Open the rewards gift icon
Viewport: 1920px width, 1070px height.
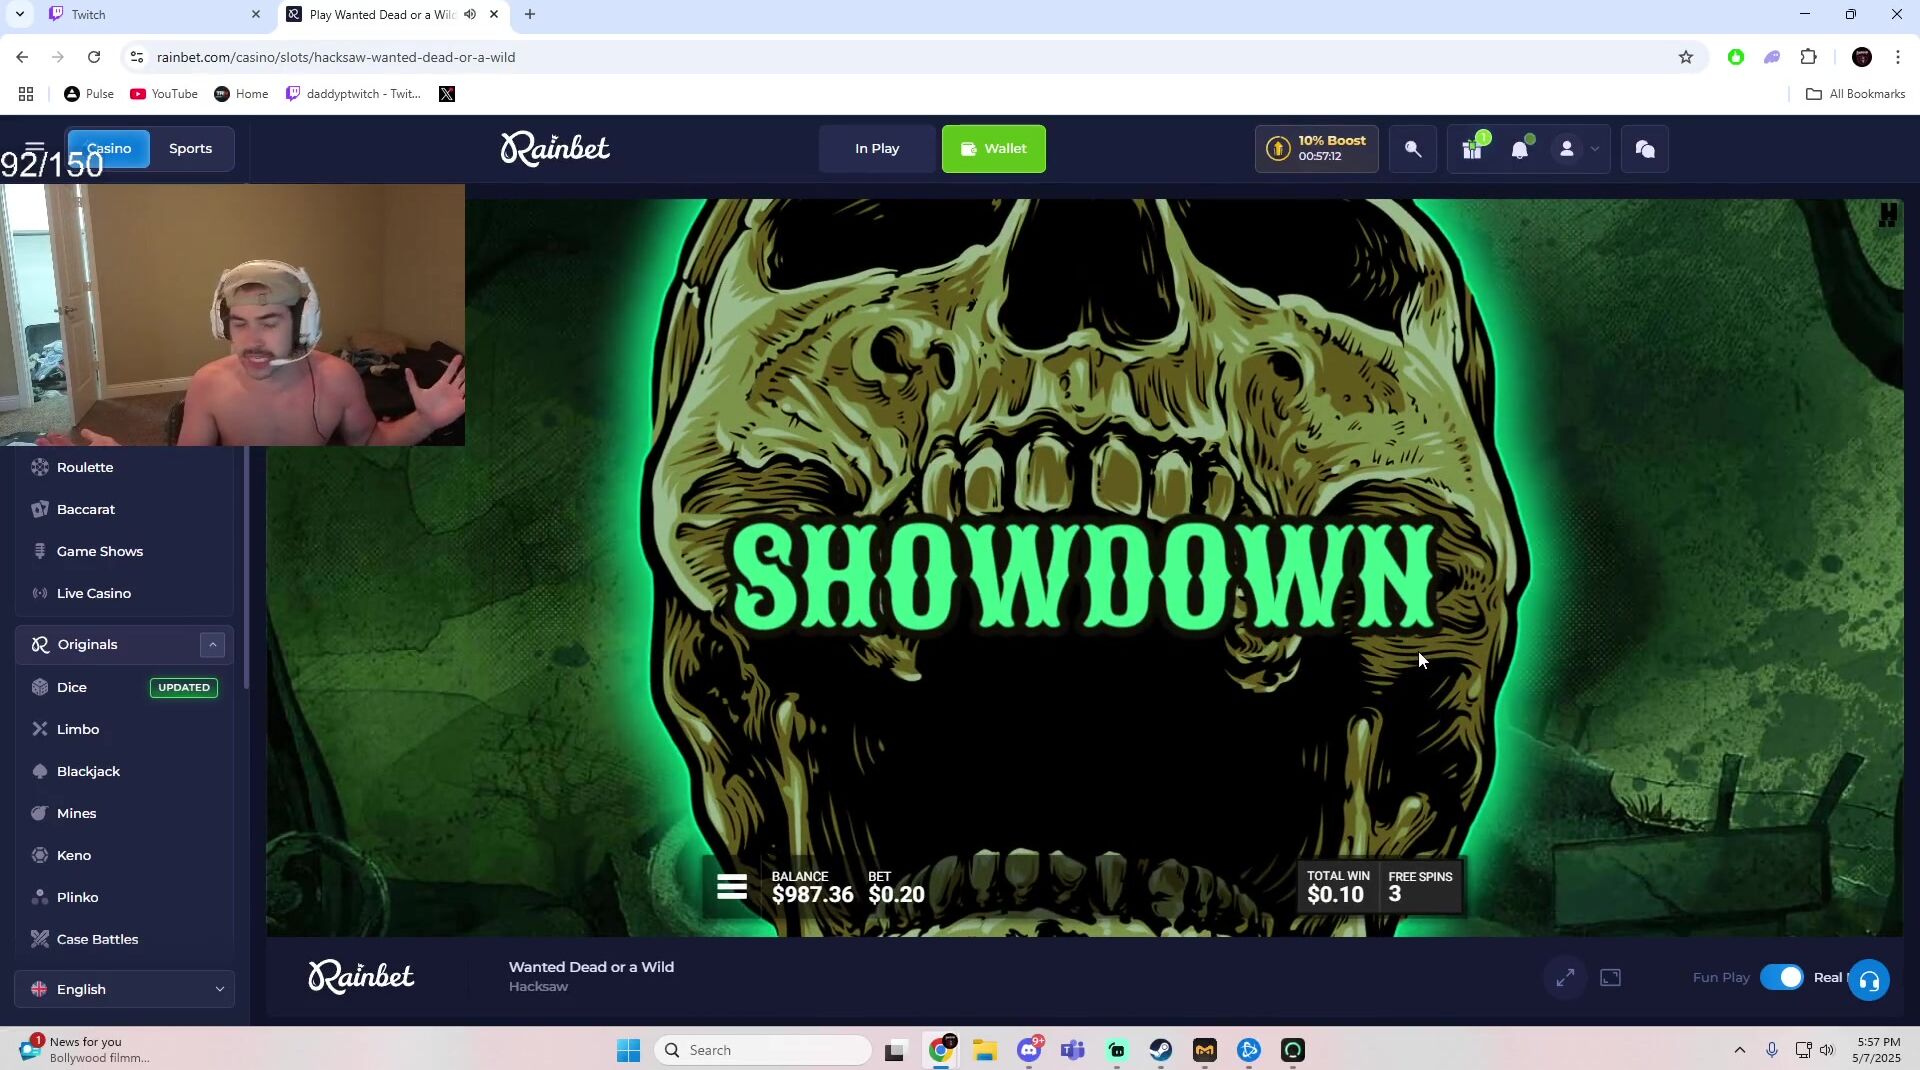[x=1472, y=149]
